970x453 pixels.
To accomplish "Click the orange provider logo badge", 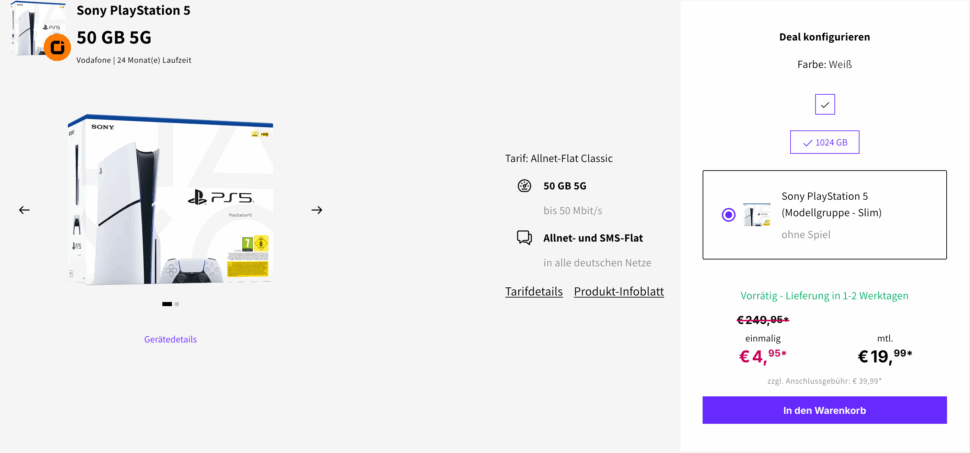I will coord(57,47).
